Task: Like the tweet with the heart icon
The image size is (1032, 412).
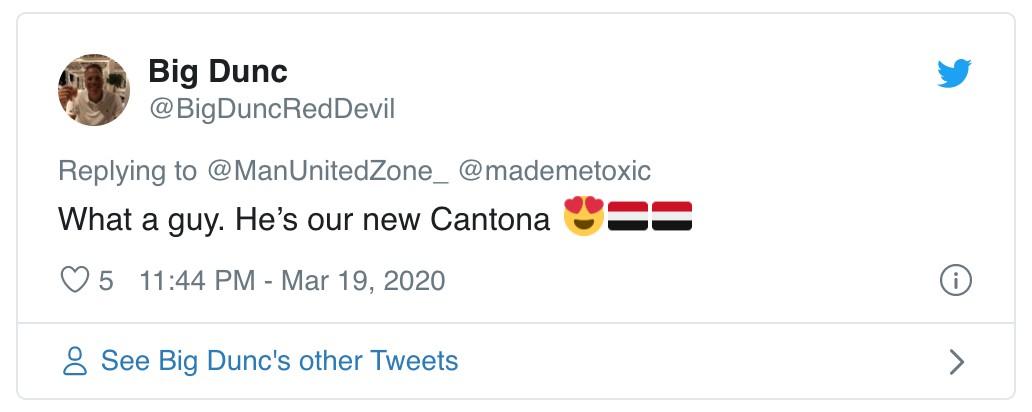Action: (76, 280)
